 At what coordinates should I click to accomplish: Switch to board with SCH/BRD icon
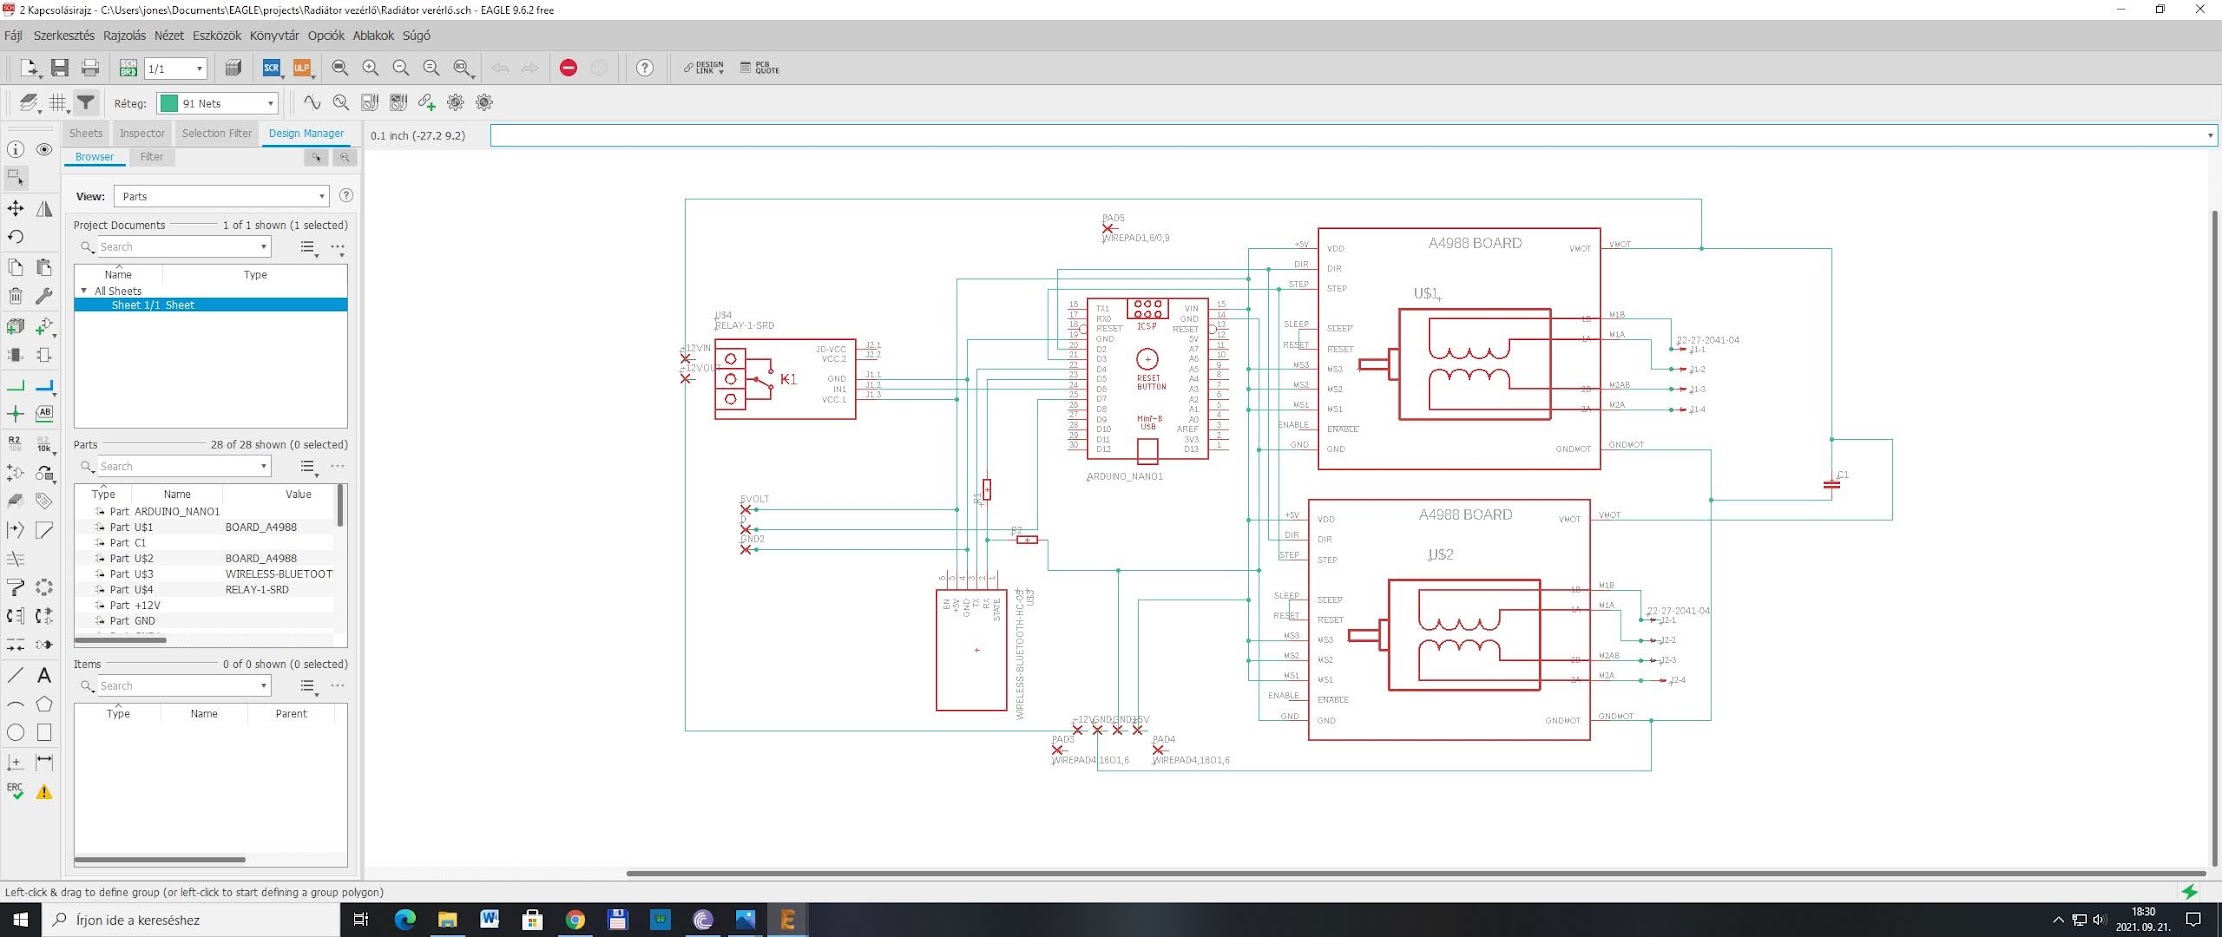point(128,68)
